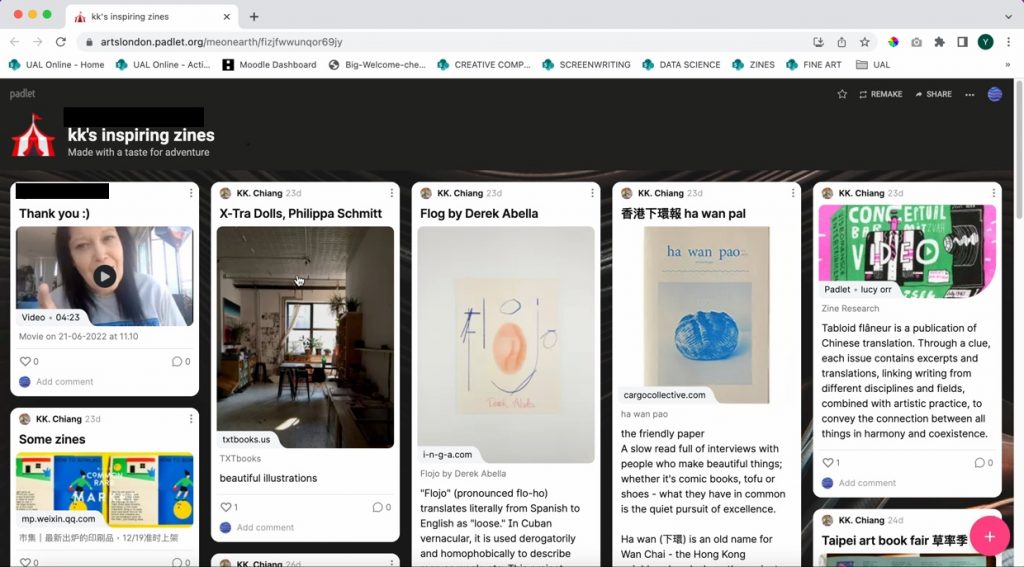Click the browser forward arrow
This screenshot has height=567, width=1024.
click(x=37, y=42)
